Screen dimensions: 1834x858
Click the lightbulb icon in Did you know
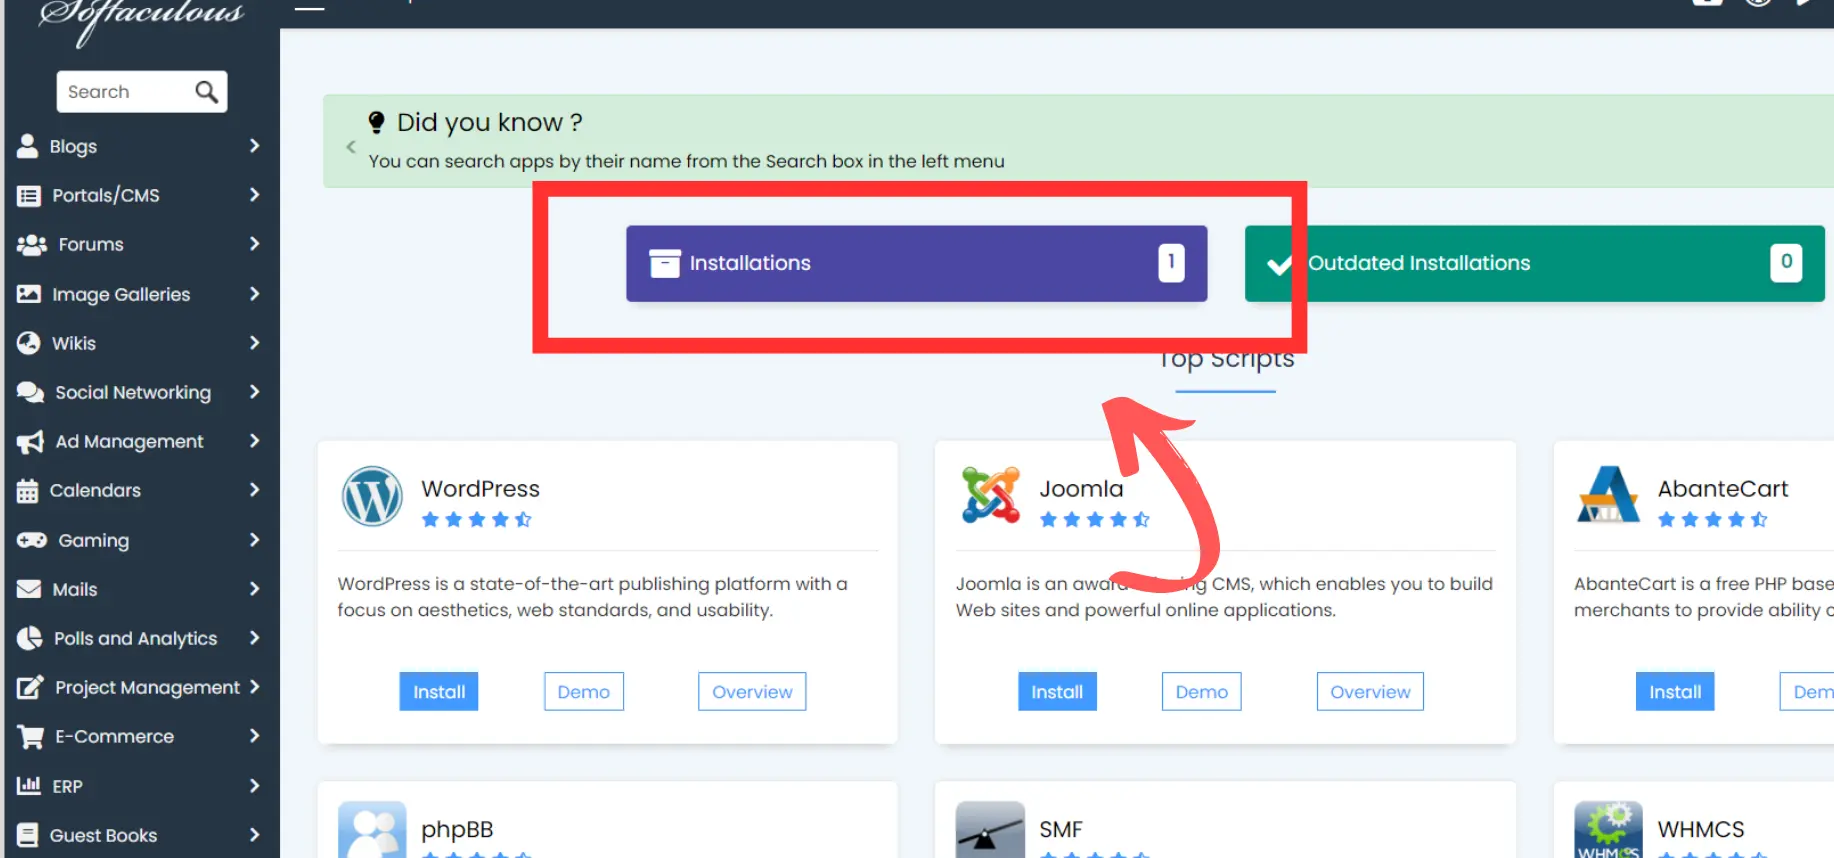[x=376, y=122]
